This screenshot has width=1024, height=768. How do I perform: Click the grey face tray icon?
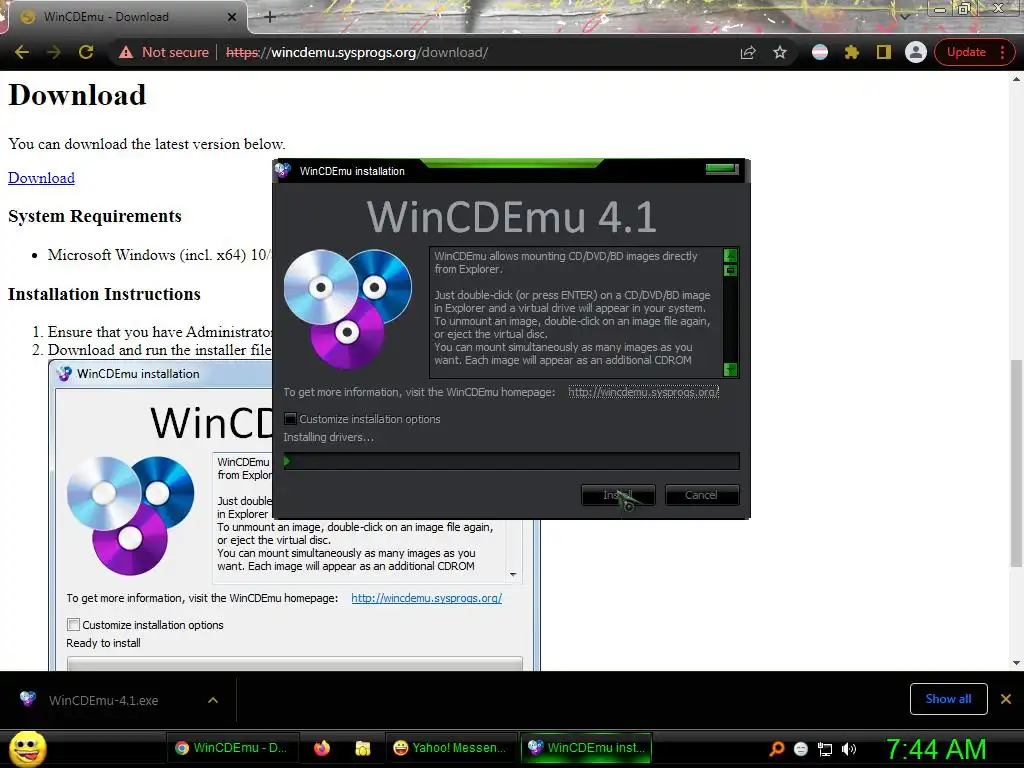(x=801, y=749)
